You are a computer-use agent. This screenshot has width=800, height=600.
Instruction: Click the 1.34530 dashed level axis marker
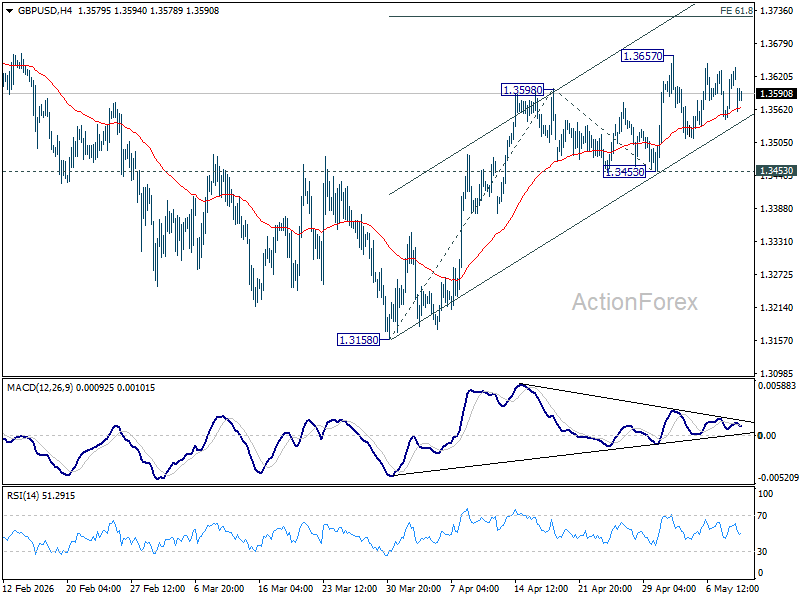click(x=776, y=171)
